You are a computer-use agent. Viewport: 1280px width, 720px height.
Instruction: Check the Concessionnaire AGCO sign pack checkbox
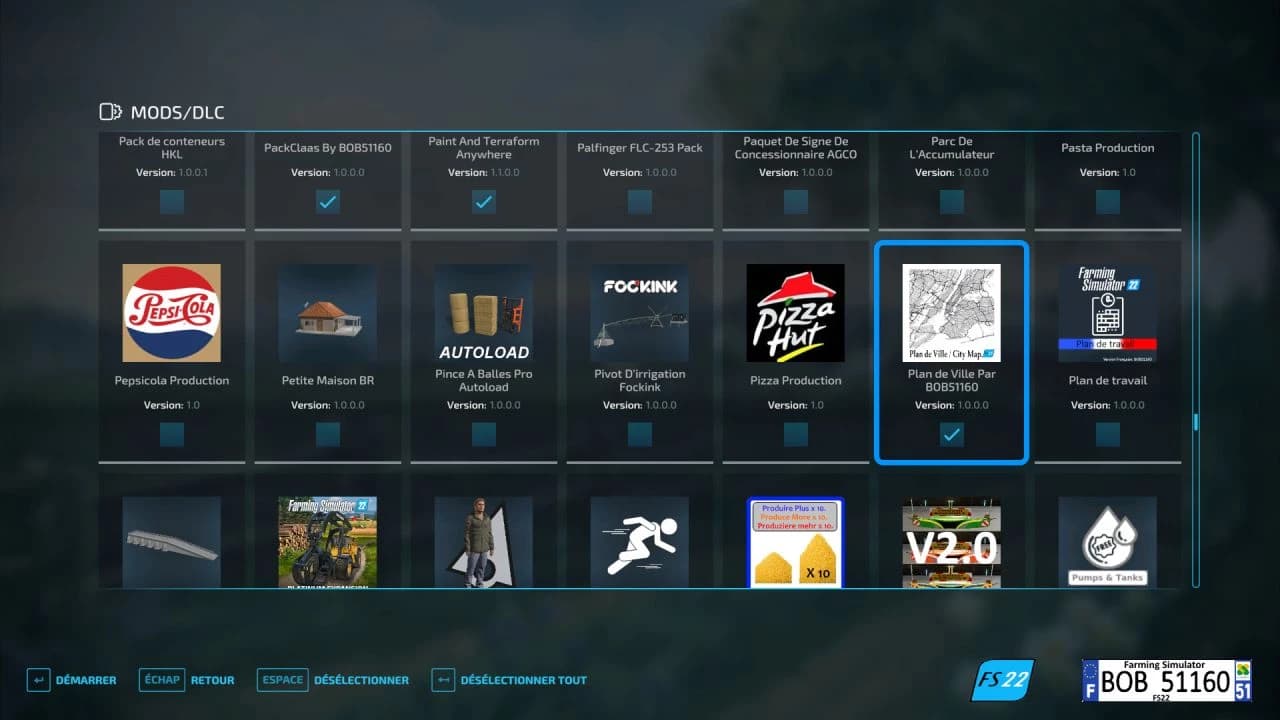click(x=796, y=202)
